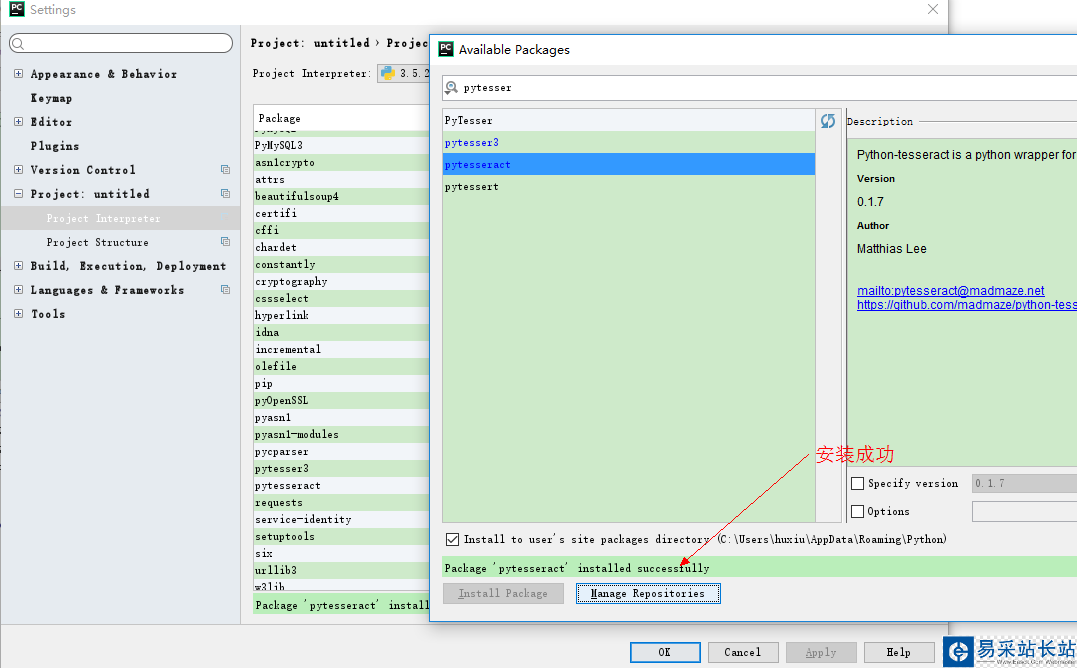The height and width of the screenshot is (668, 1077).
Task: Select setuptools in installed packages table
Action: click(x=341, y=536)
